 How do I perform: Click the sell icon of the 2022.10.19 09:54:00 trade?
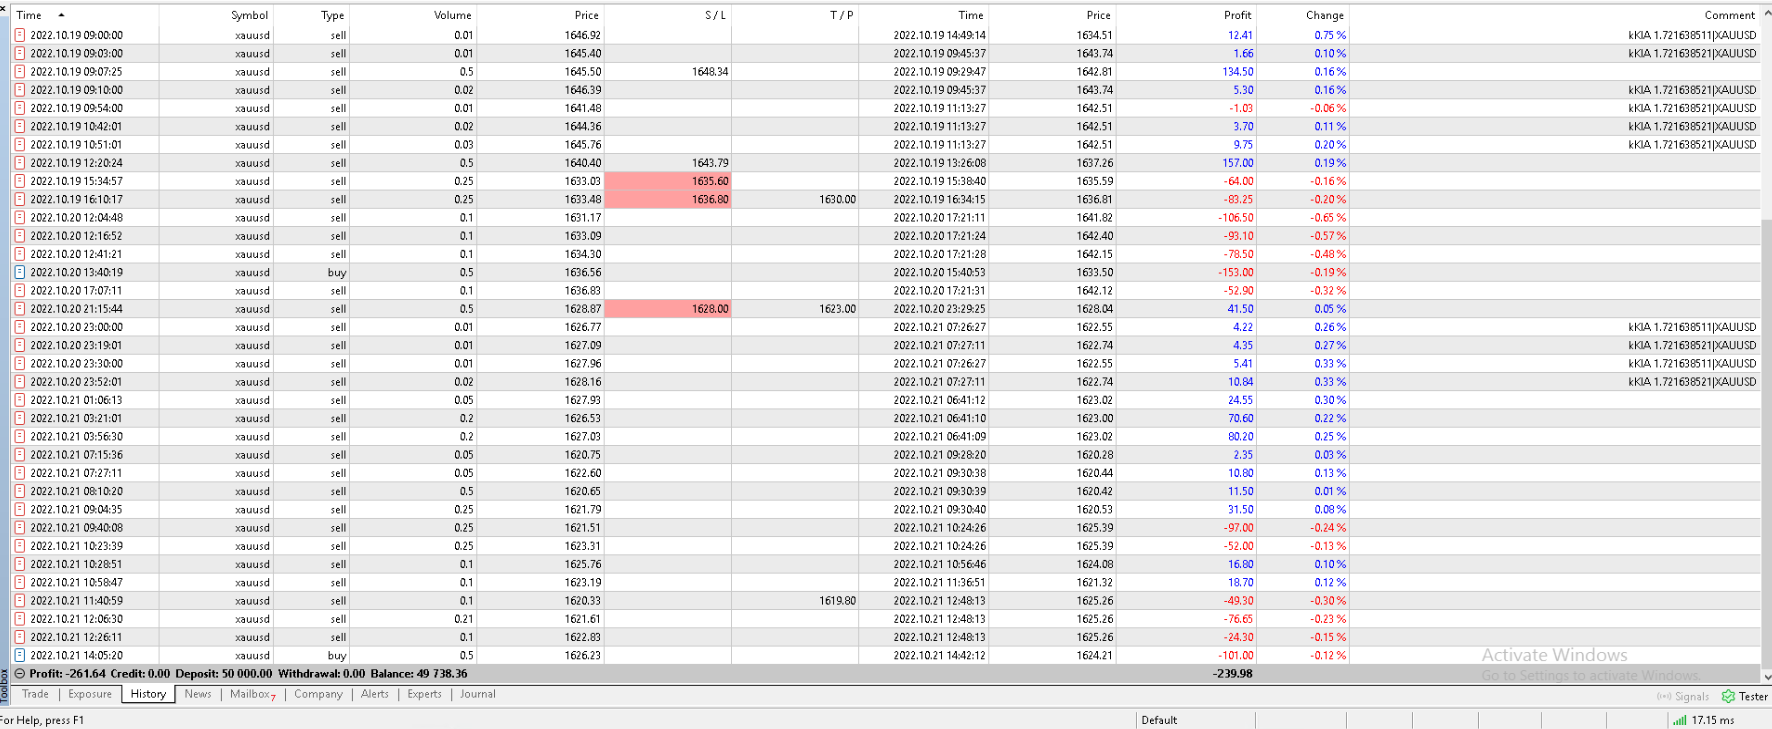[x=19, y=108]
